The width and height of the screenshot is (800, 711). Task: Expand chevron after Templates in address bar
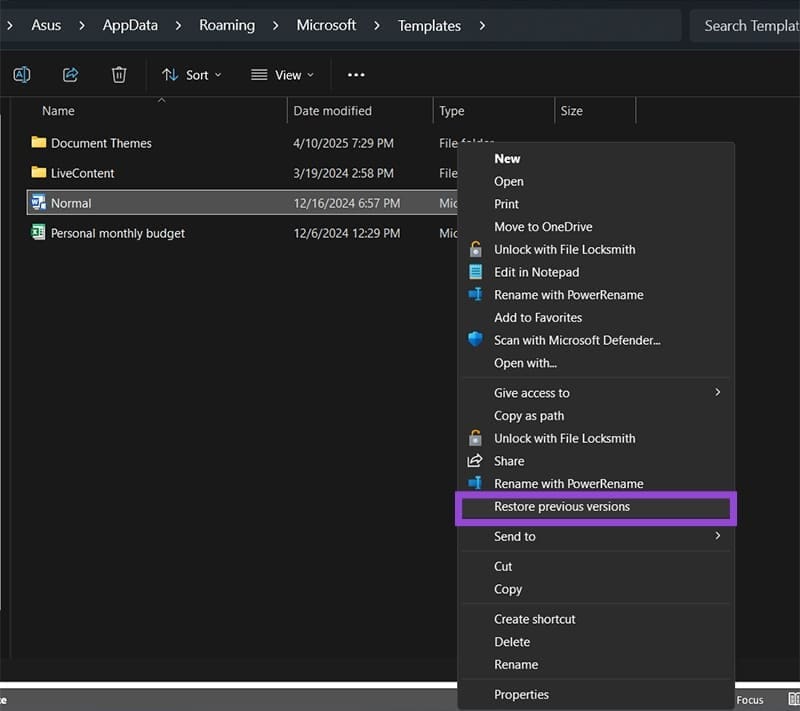(482, 25)
